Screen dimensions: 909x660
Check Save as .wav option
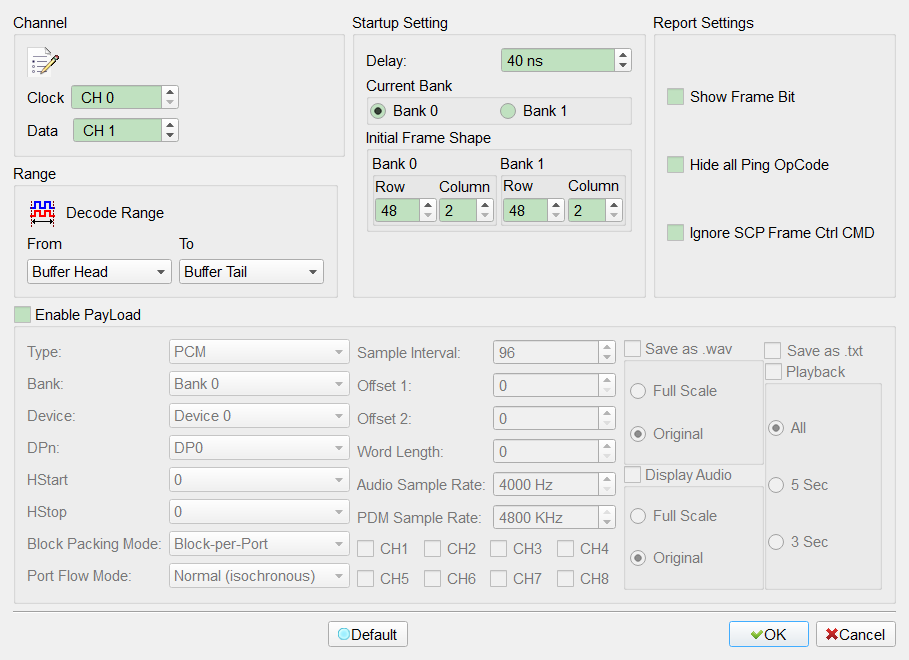[632, 349]
